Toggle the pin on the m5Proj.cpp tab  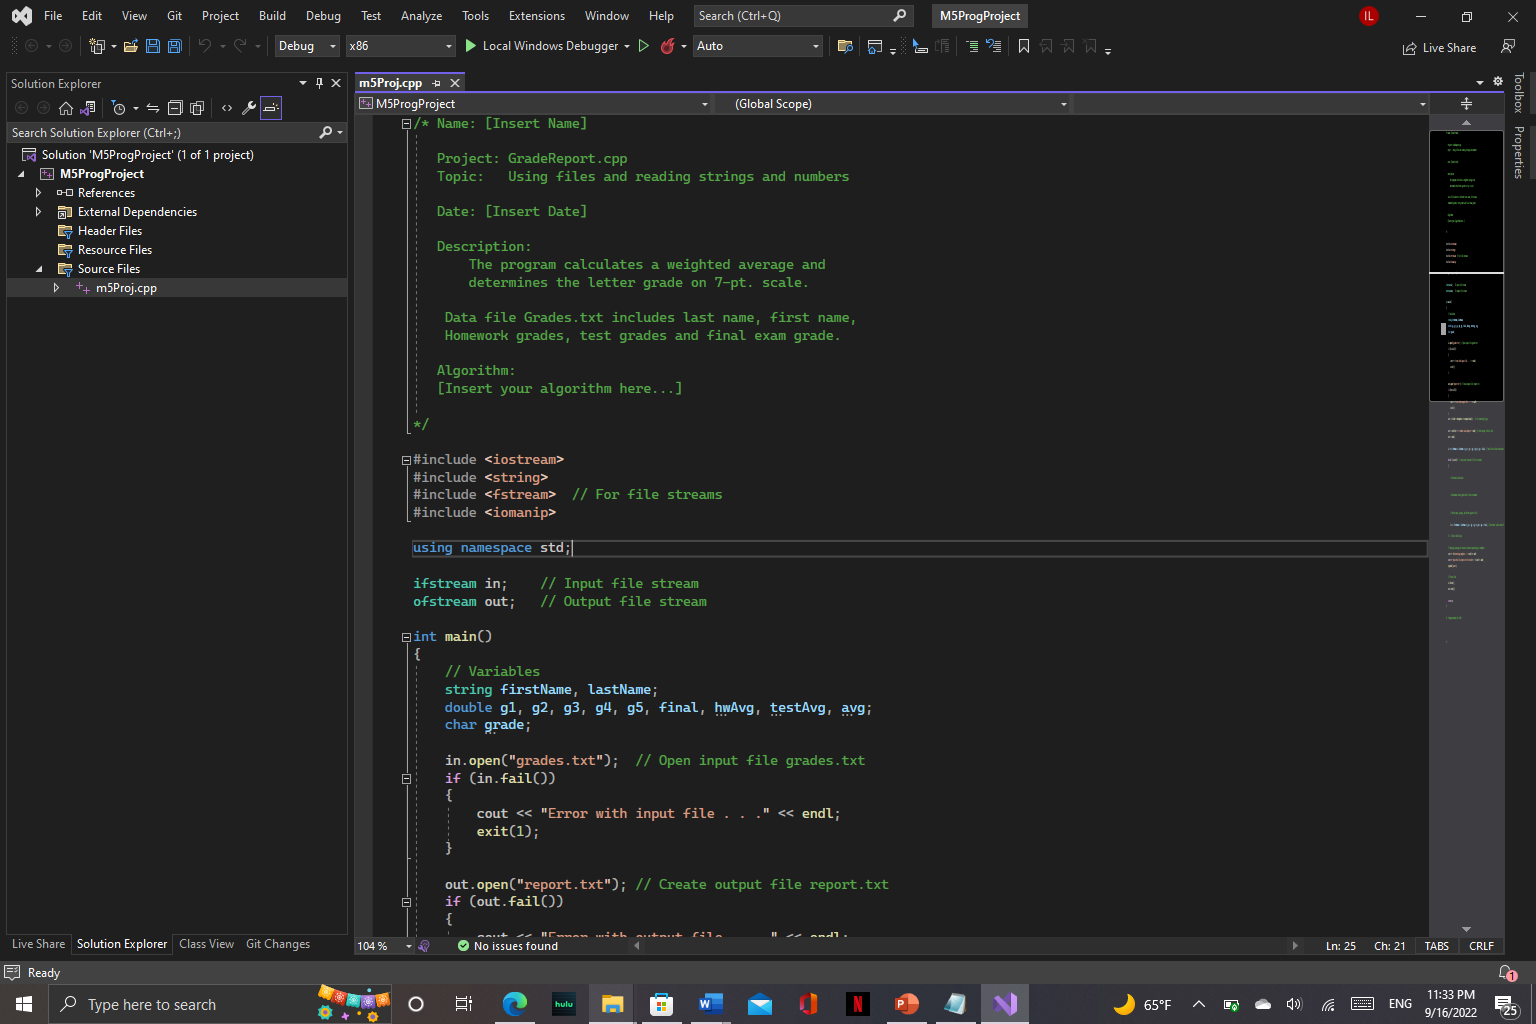[x=437, y=83]
